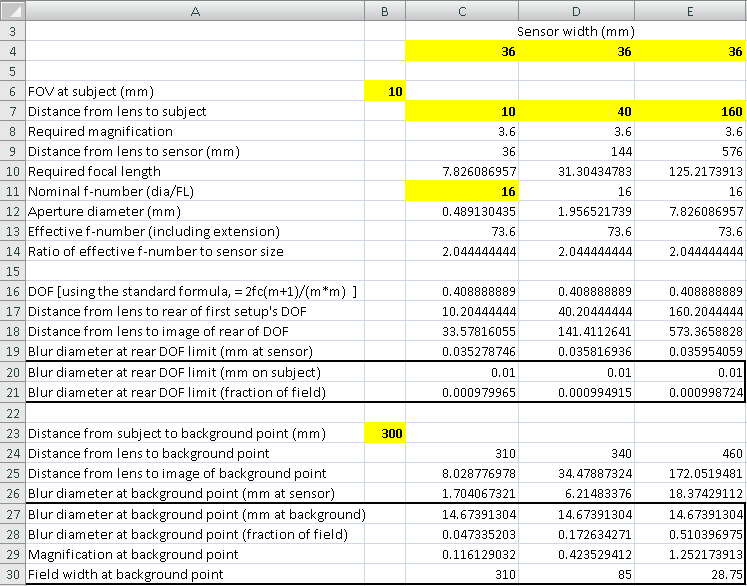Screen dimensions: 747x586
Task: Select lens-to-sensor distance value 576
Action: [690, 151]
